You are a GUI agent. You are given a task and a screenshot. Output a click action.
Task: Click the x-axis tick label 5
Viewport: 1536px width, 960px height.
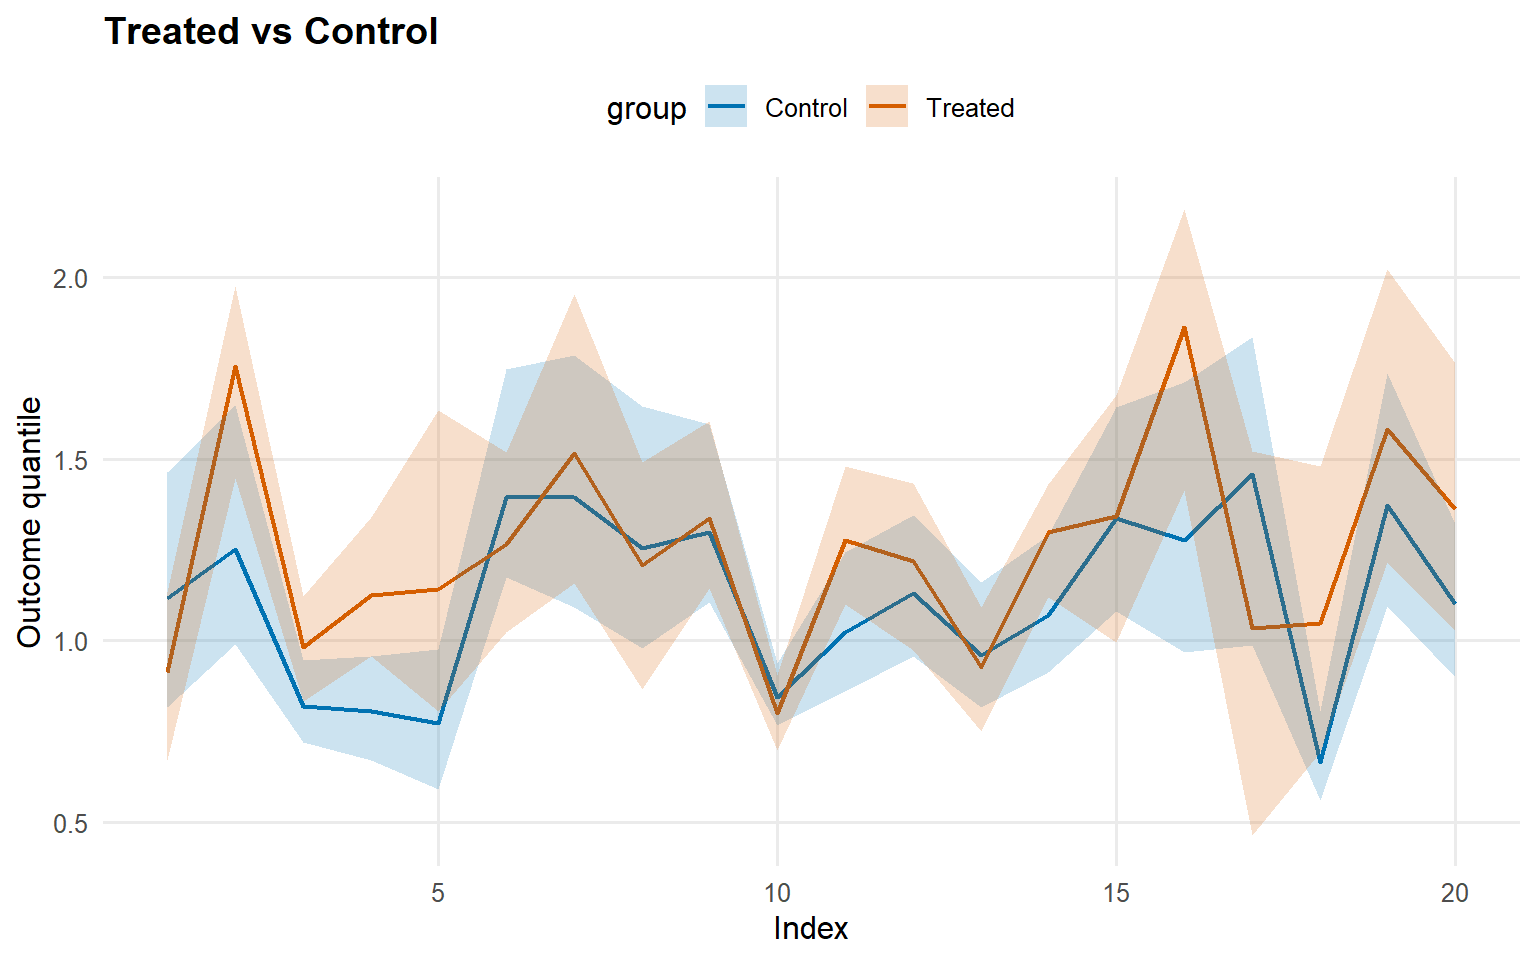[x=438, y=893]
